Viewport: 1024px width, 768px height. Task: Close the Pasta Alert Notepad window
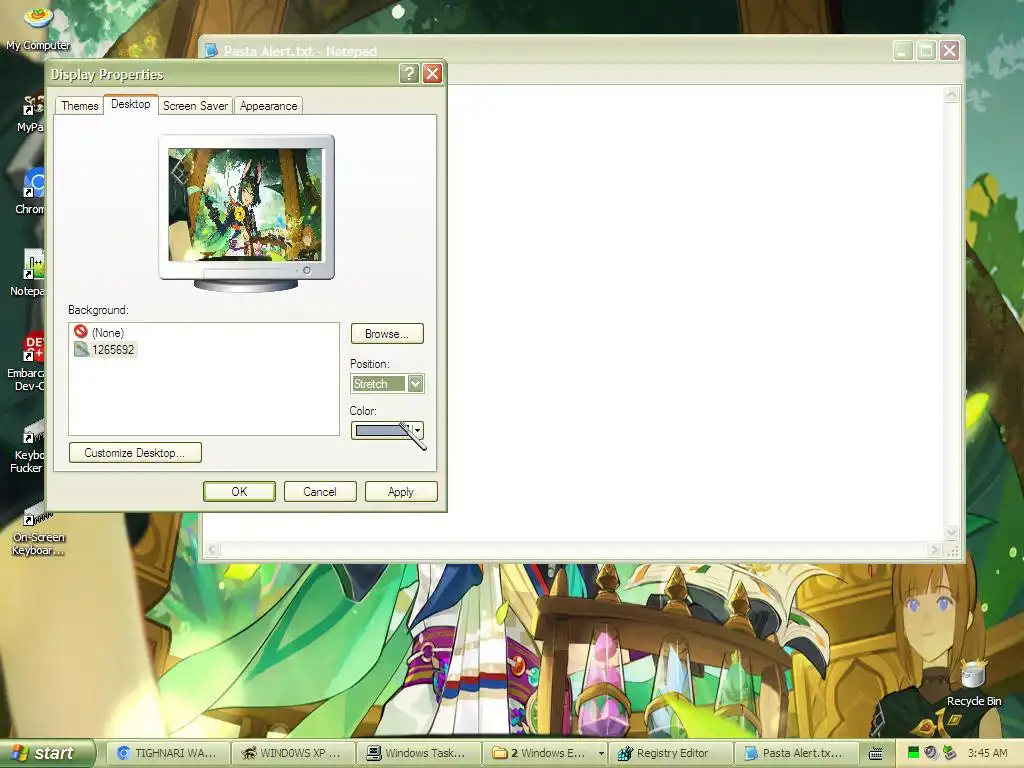point(950,50)
